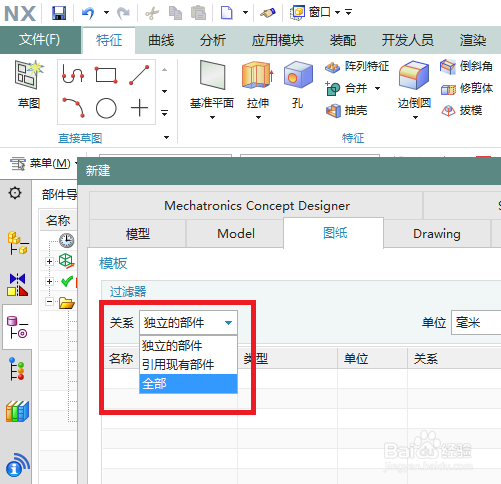Select the line sketch tool
This screenshot has width=501, height=484.
(139, 75)
